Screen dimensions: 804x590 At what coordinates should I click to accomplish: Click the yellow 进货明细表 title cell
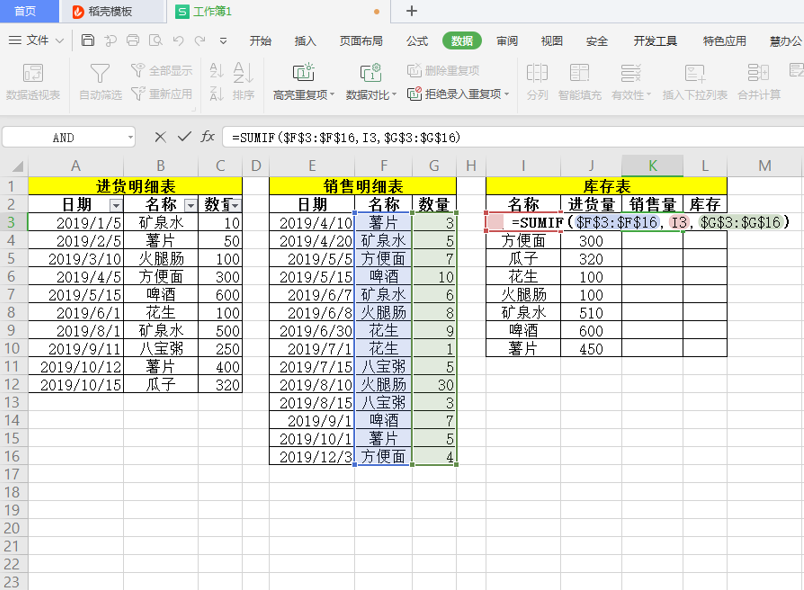click(135, 186)
